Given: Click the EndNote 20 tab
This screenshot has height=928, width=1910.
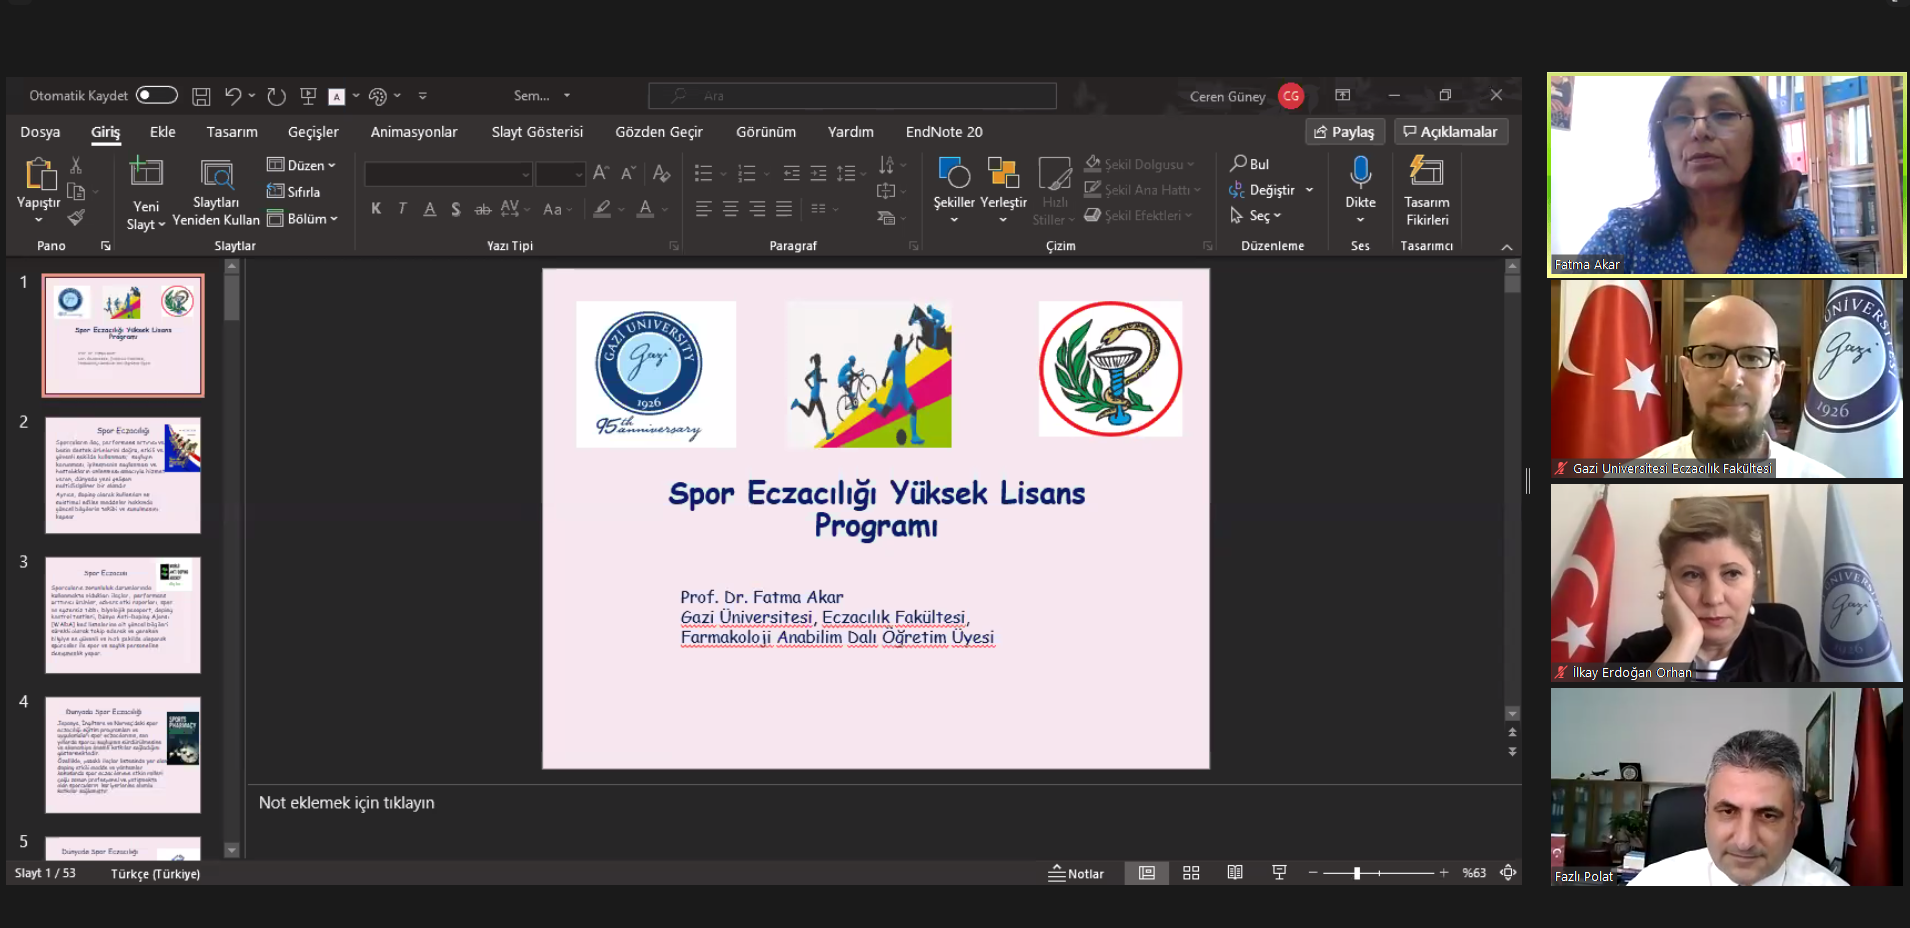Looking at the screenshot, I should click(x=944, y=132).
